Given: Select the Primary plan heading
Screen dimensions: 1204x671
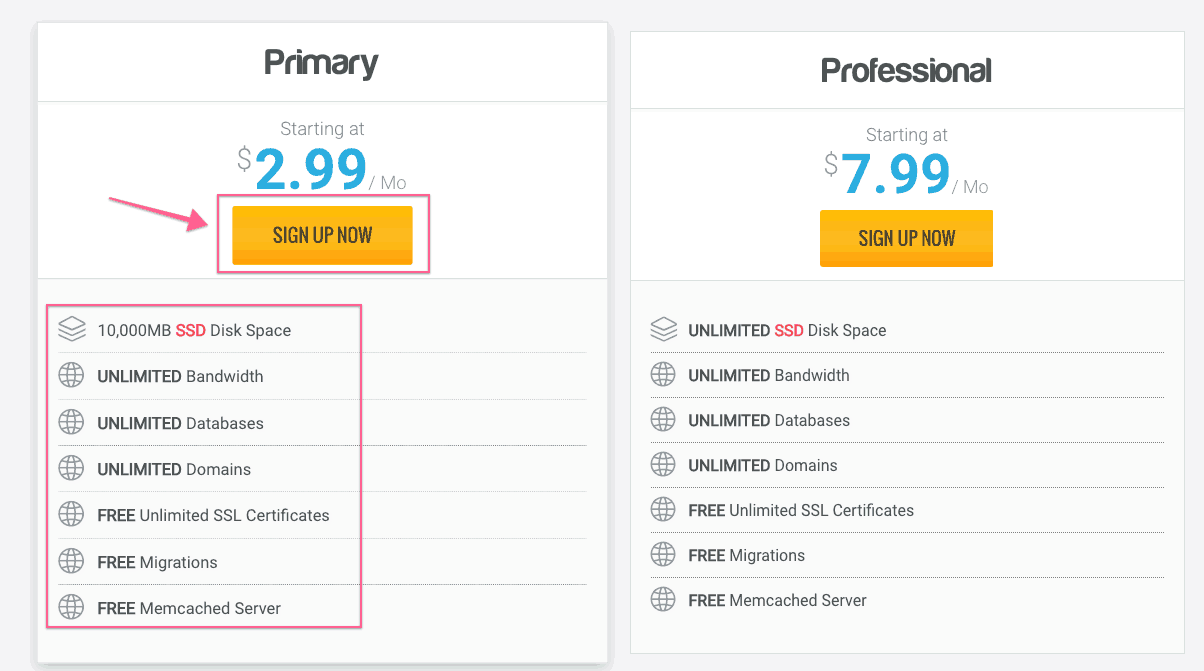Looking at the screenshot, I should (x=321, y=63).
